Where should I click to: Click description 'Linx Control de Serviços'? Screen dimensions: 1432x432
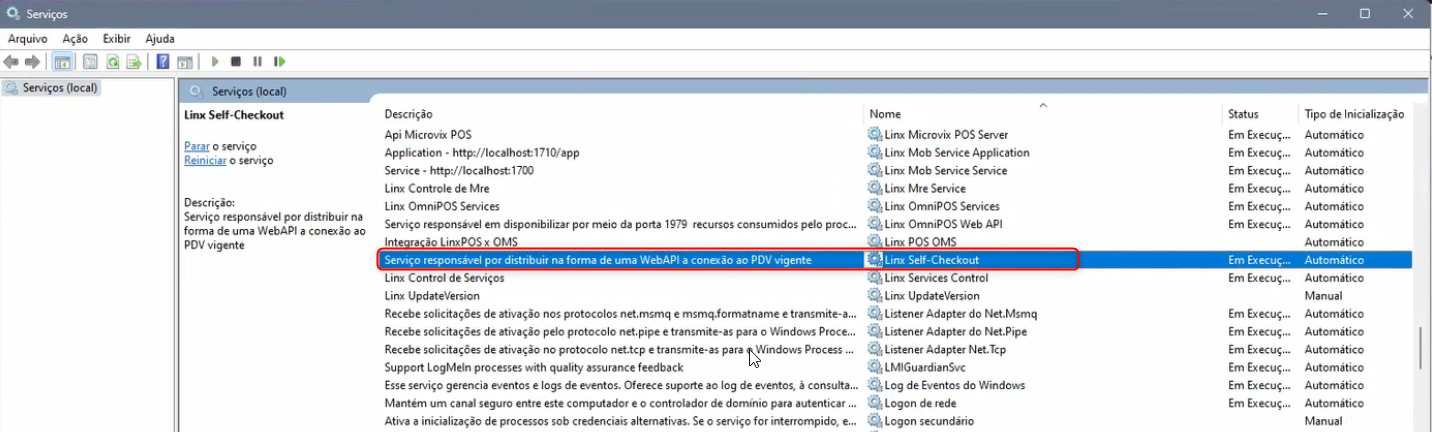coord(444,278)
